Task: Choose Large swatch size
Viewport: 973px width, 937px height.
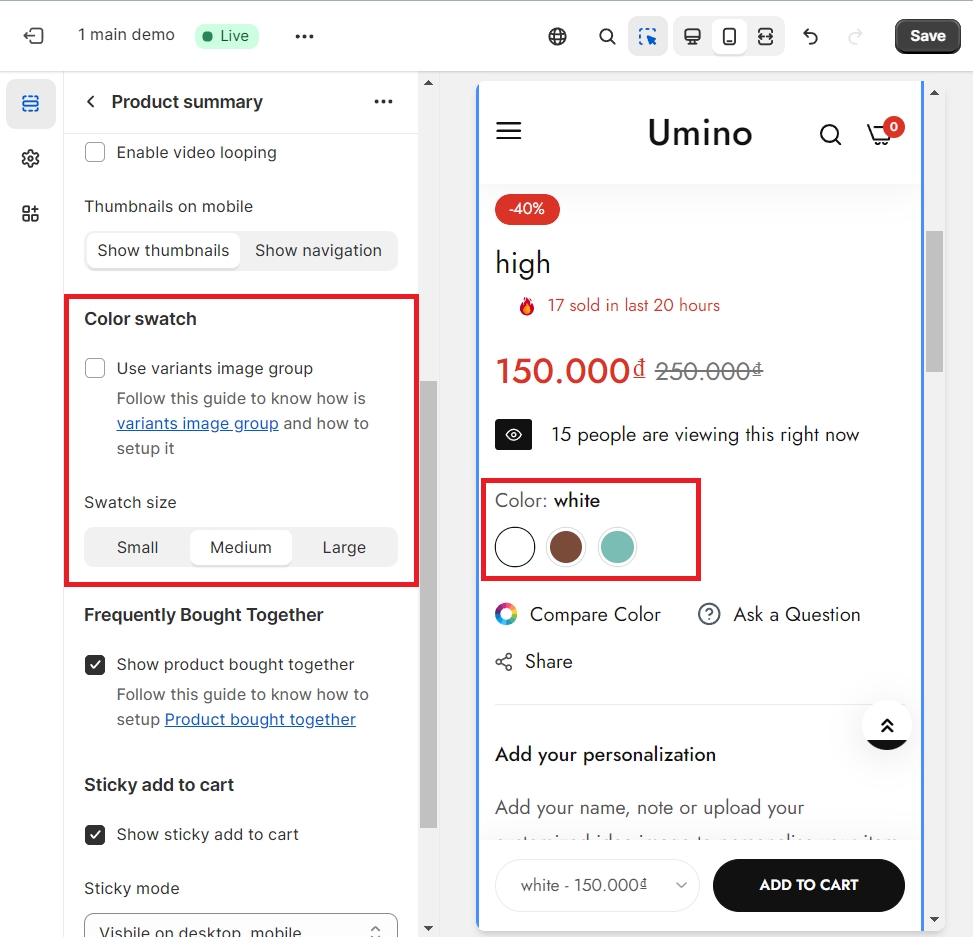Action: click(x=344, y=547)
